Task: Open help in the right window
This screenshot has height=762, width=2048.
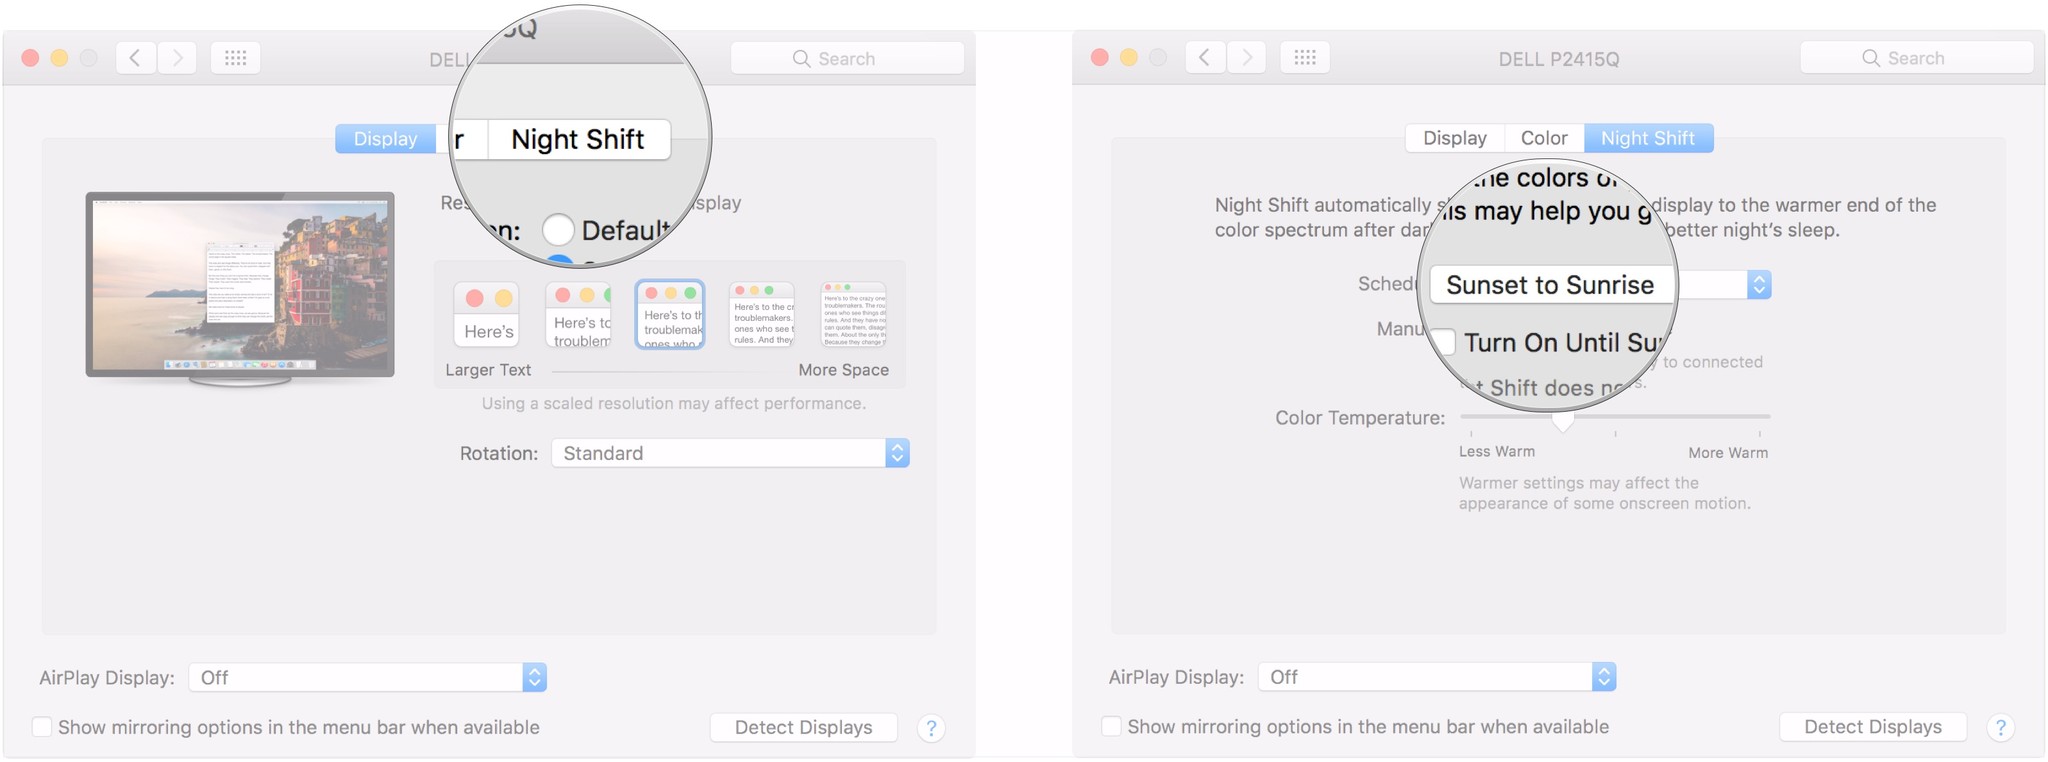Action: (2000, 728)
